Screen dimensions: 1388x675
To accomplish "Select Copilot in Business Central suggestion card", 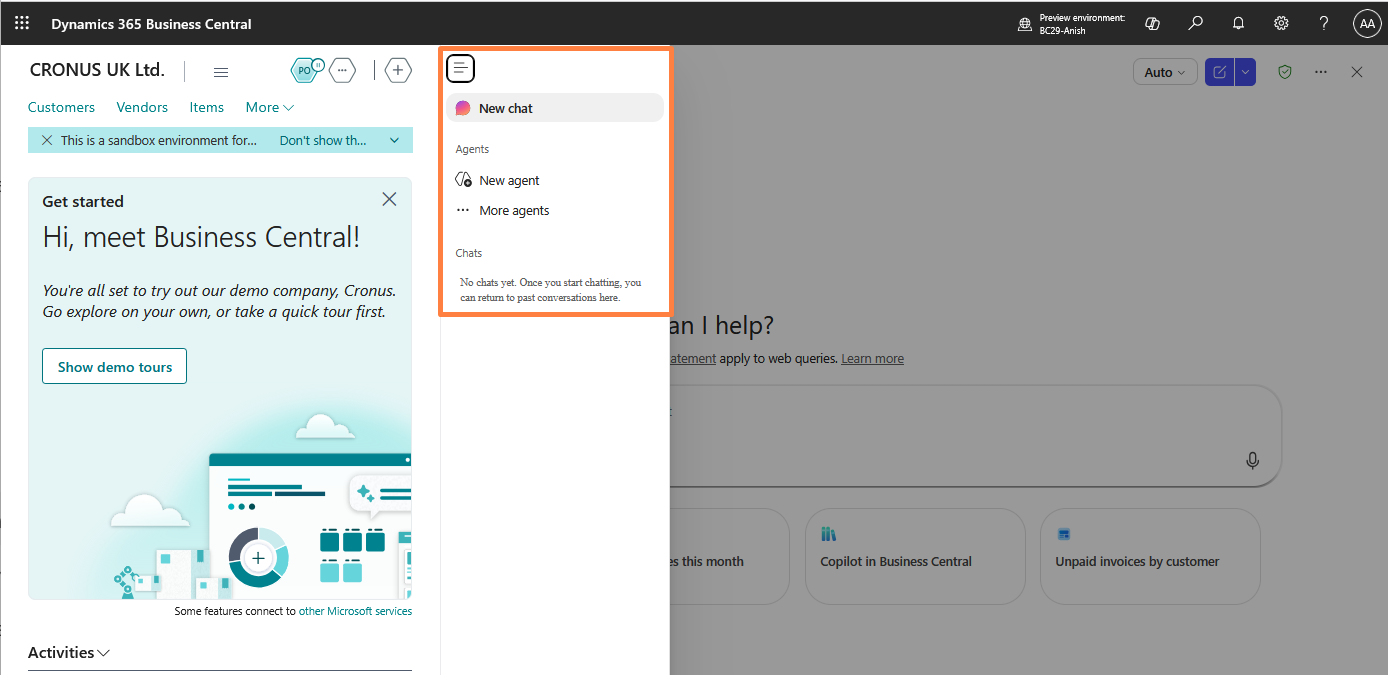I will [x=915, y=556].
